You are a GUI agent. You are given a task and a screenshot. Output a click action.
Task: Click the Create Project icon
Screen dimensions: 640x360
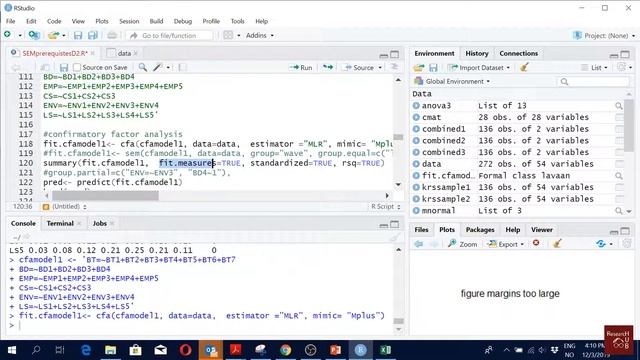click(34, 36)
